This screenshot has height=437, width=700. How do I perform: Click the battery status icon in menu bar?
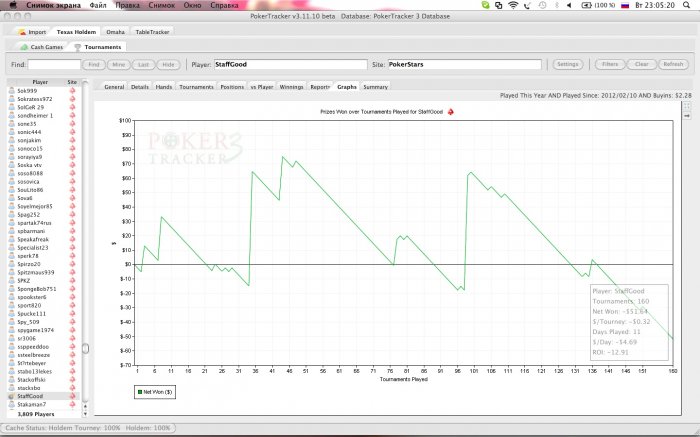586,5
